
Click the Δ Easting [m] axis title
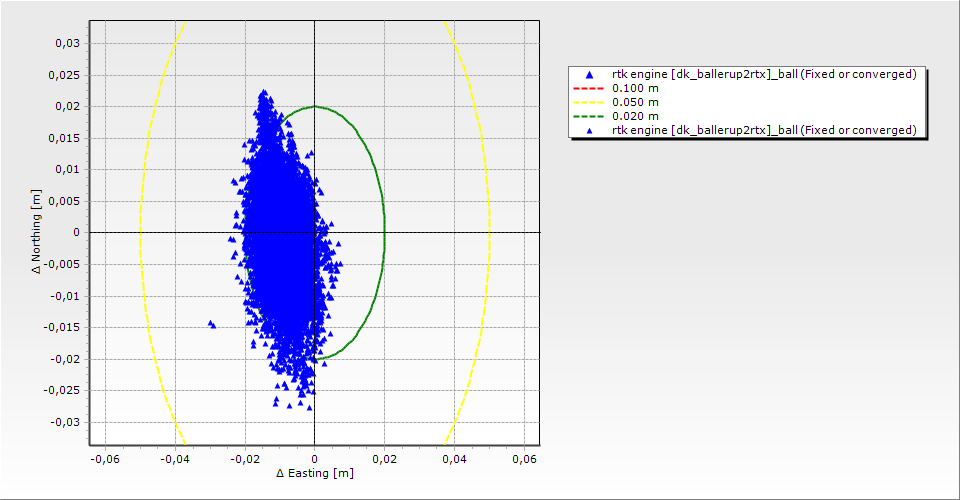pyautogui.click(x=315, y=473)
